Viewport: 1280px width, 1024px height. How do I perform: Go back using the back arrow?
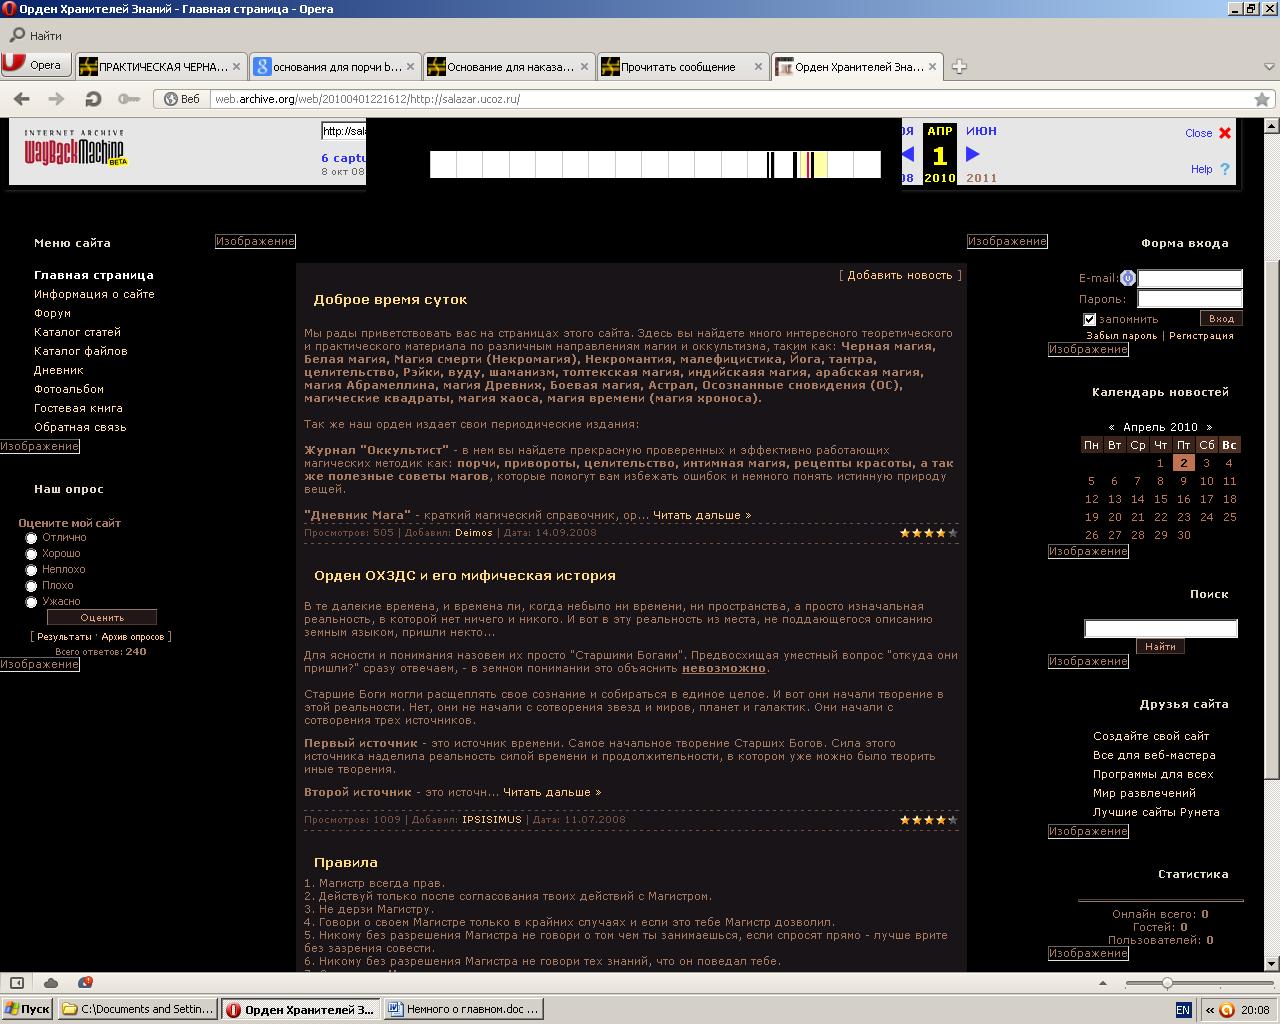(x=22, y=99)
